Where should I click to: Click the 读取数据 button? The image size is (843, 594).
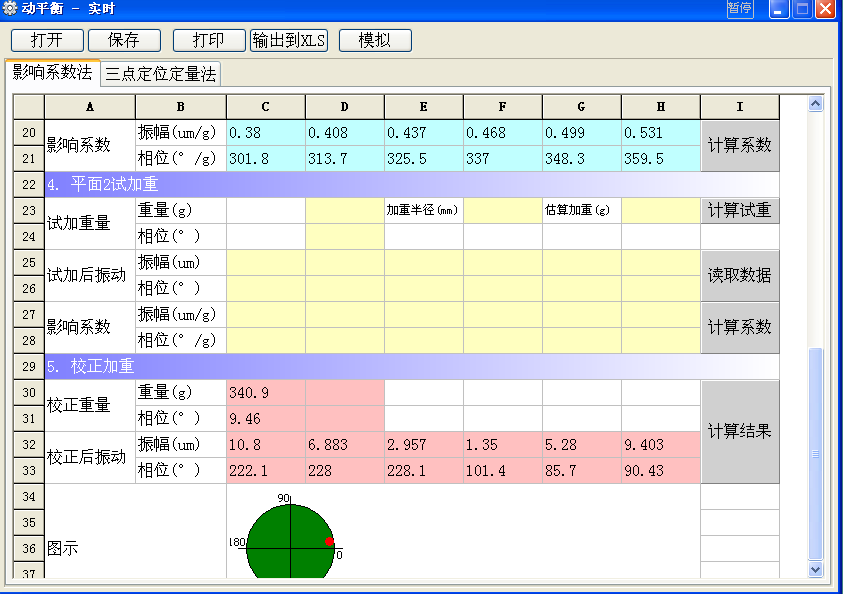pyautogui.click(x=740, y=275)
